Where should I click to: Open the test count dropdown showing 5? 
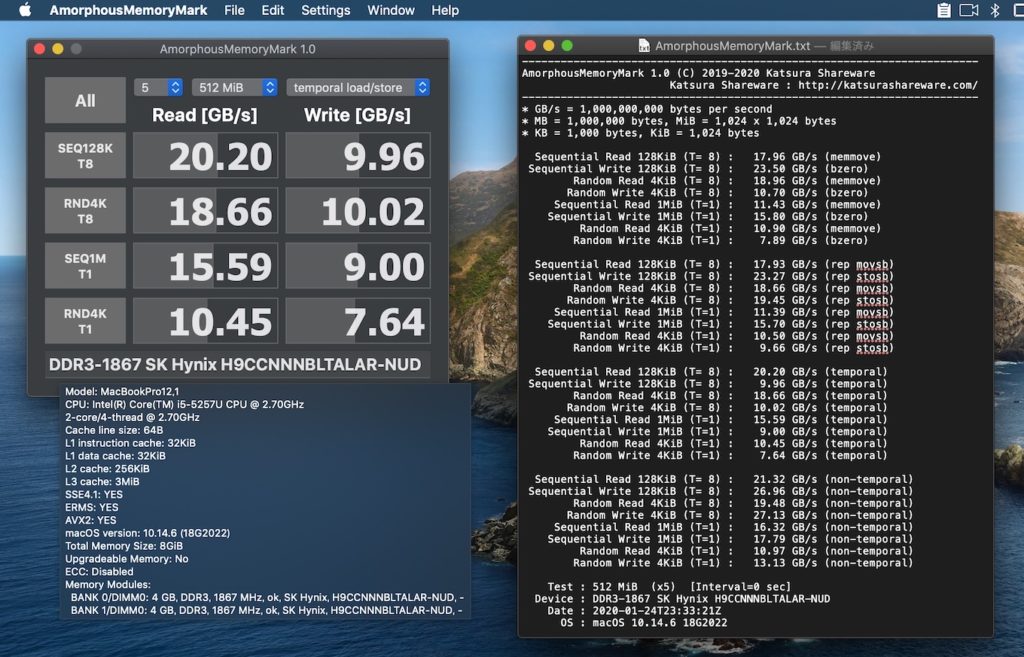pyautogui.click(x=158, y=88)
